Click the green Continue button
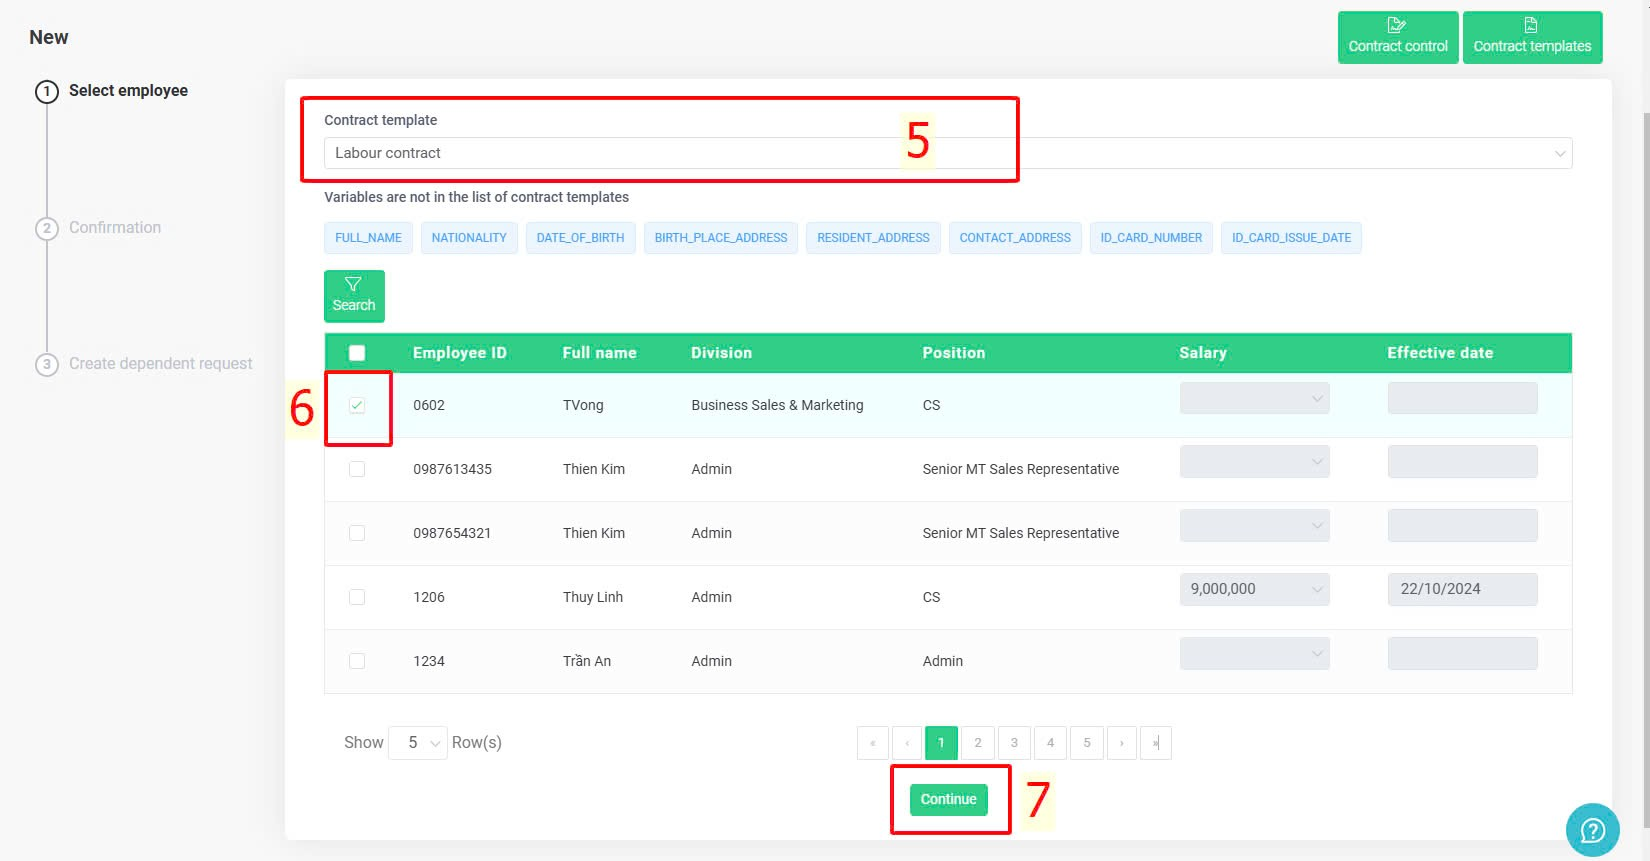Viewport: 1650px width, 861px height. tap(948, 799)
